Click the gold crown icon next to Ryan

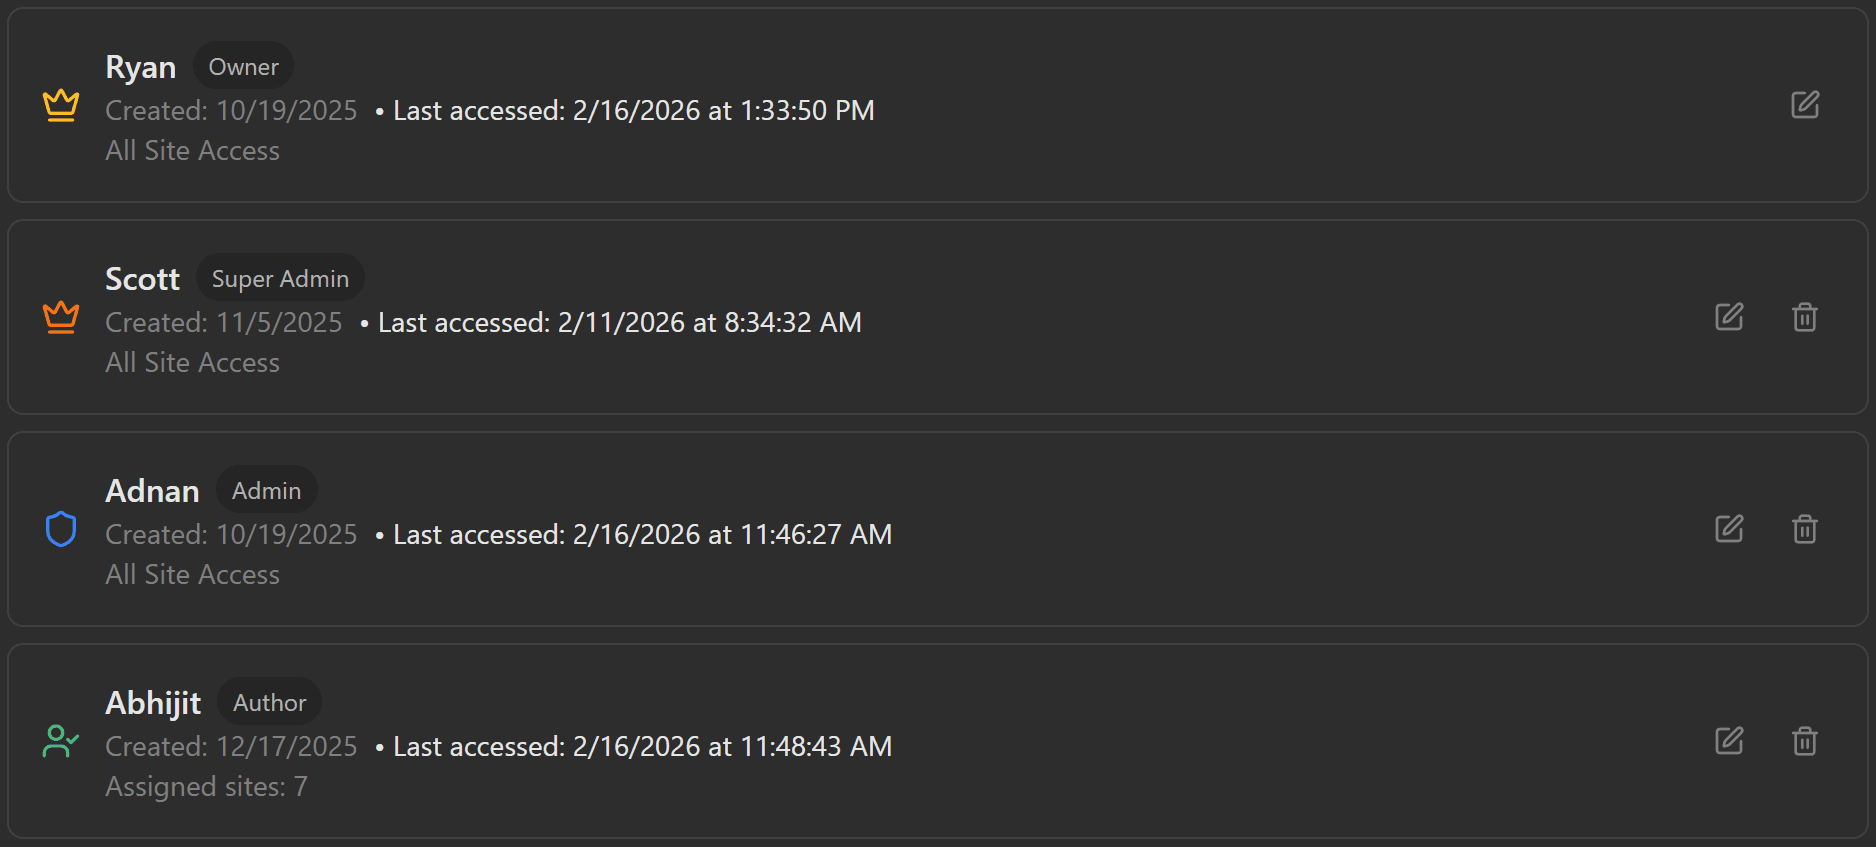(61, 106)
